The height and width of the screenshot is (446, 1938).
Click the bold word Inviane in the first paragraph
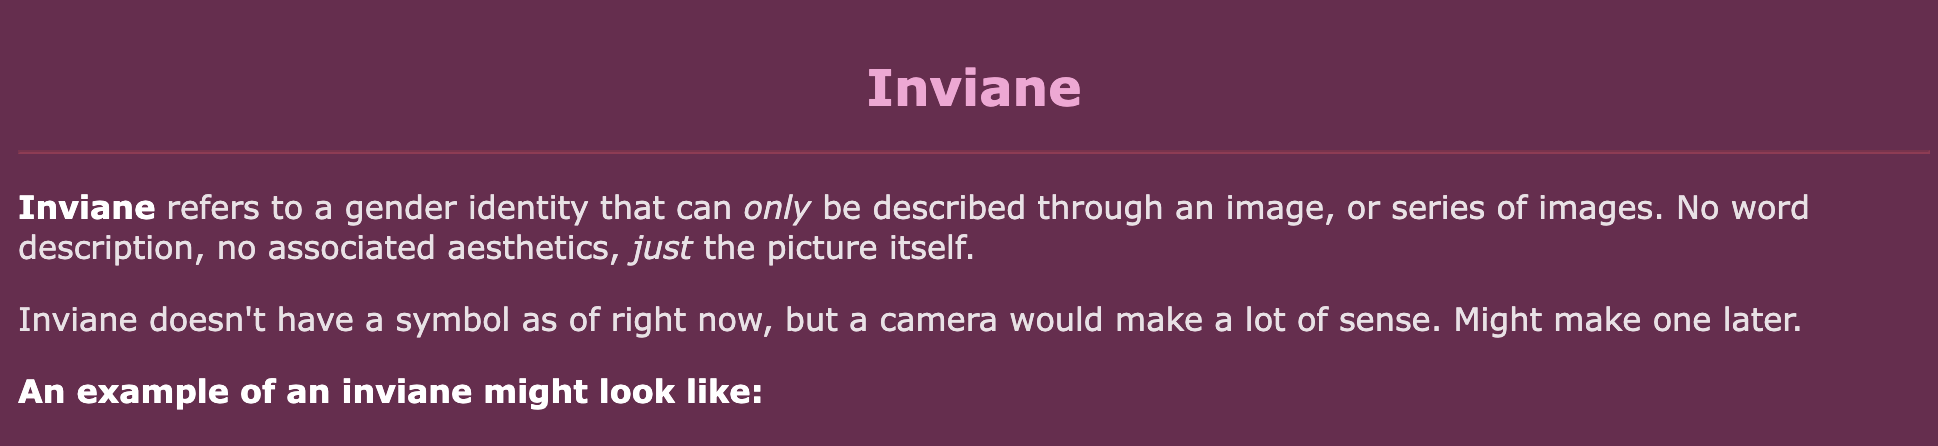click(x=87, y=208)
